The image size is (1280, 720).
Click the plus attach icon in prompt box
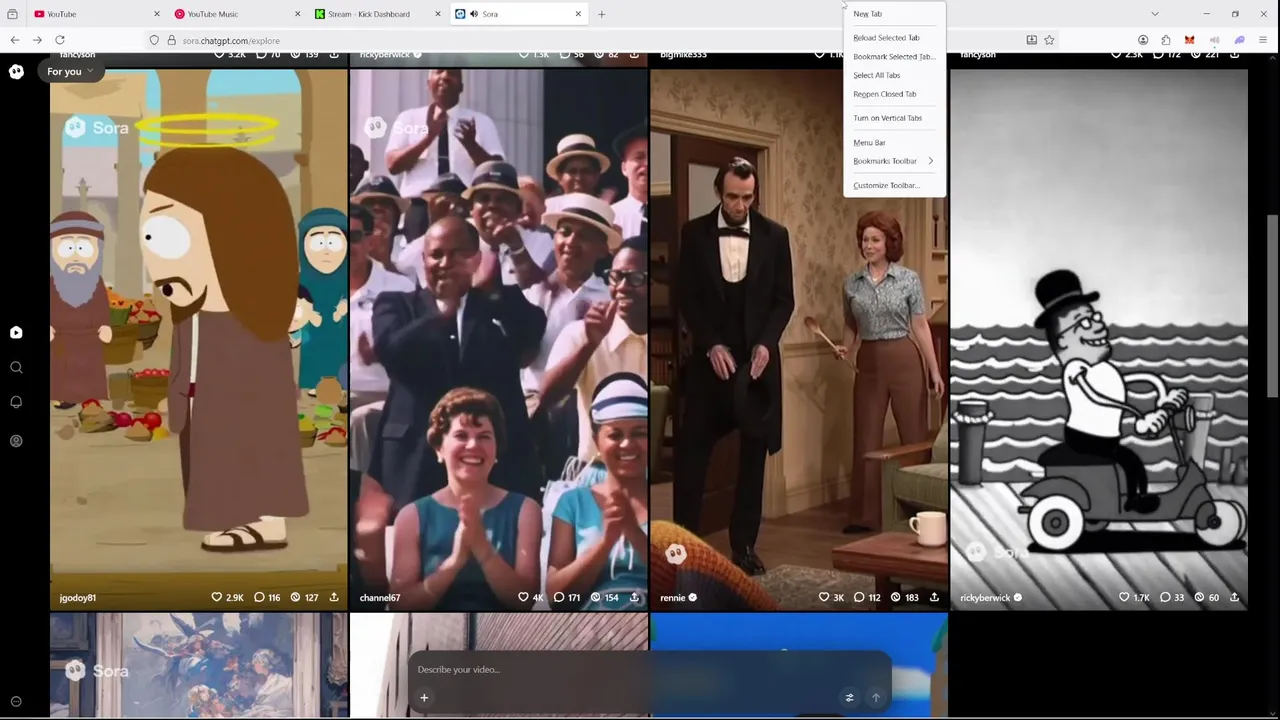(x=424, y=698)
